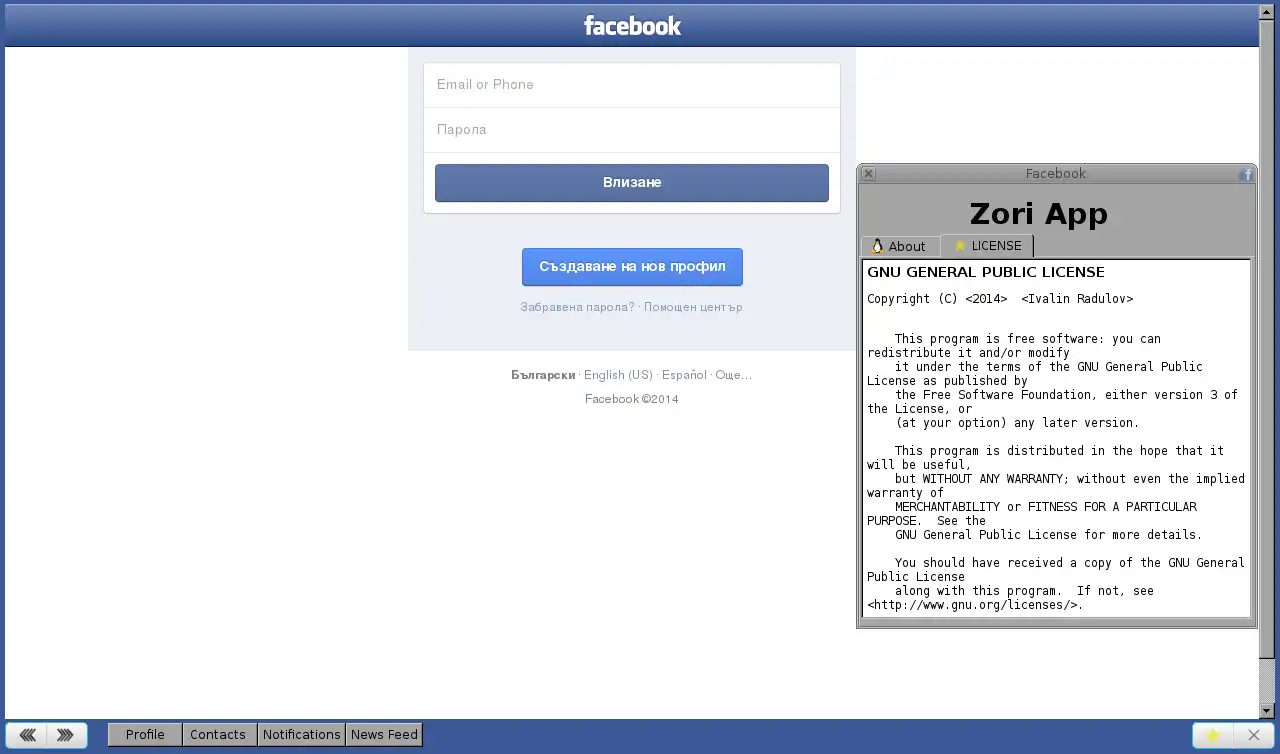
Task: Click the vertical scrollbar thumb
Action: [1267, 338]
